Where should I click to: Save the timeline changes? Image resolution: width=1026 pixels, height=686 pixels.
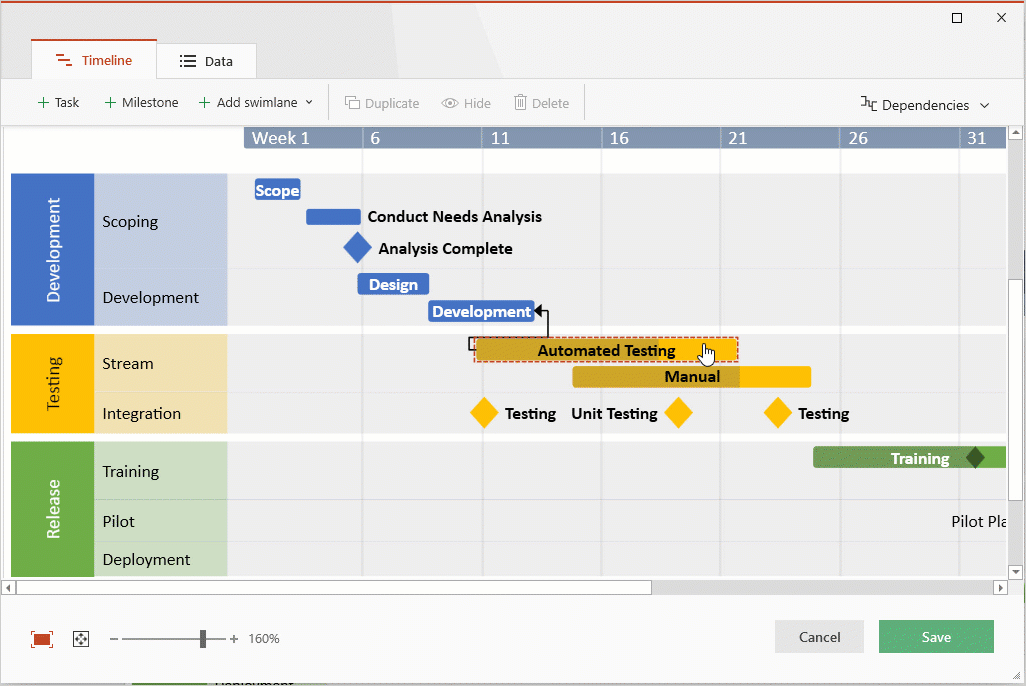coord(936,636)
